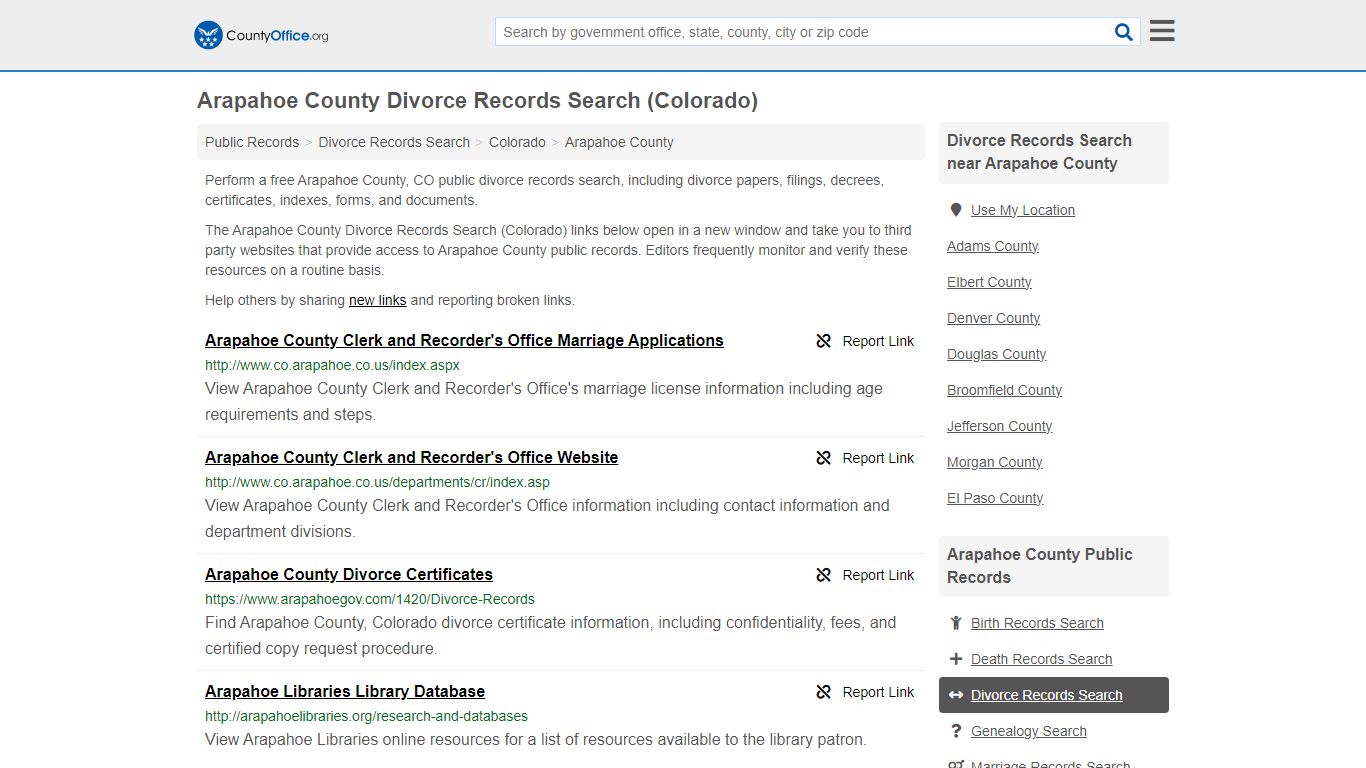Visit departments/cr/index.asp URL
1366x768 pixels.
pyautogui.click(x=377, y=482)
